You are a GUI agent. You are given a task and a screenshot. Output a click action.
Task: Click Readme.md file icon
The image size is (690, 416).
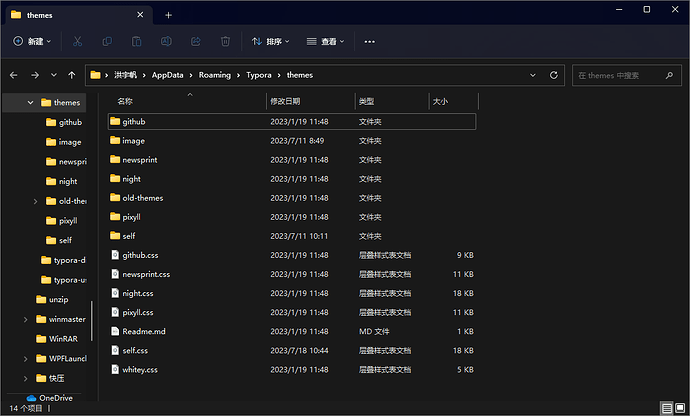[115, 331]
